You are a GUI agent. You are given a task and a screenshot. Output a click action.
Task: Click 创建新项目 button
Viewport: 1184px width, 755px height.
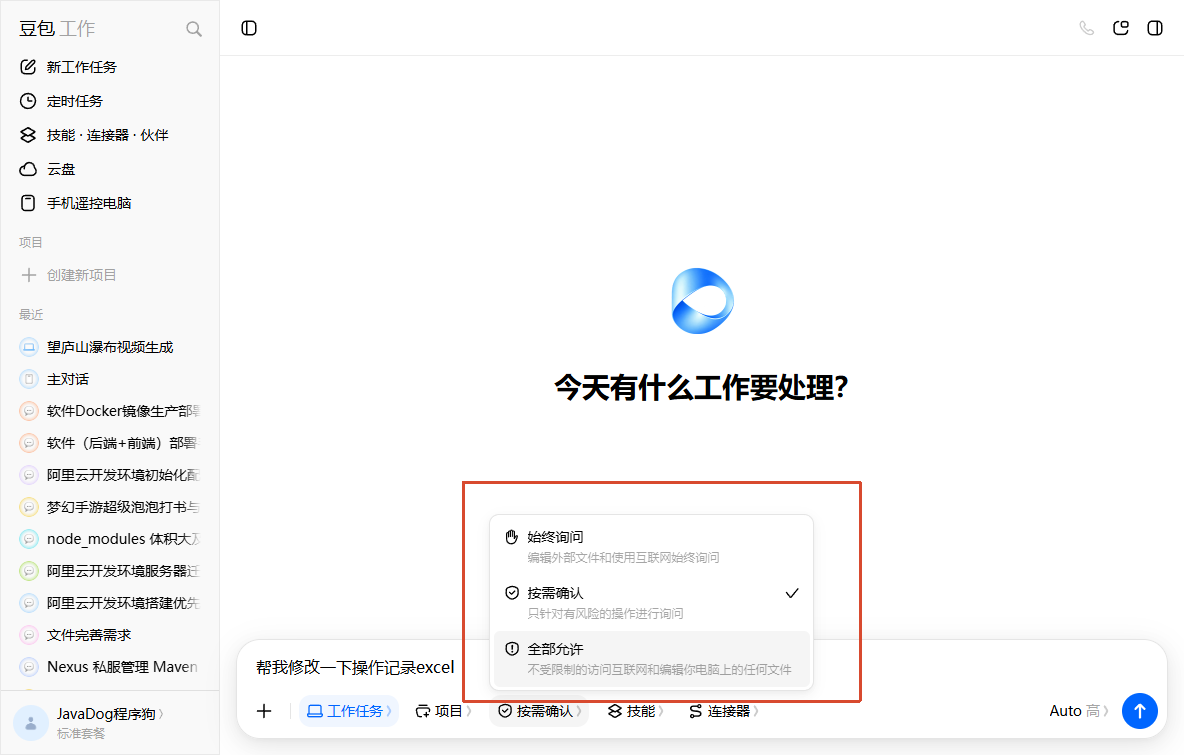point(109,275)
